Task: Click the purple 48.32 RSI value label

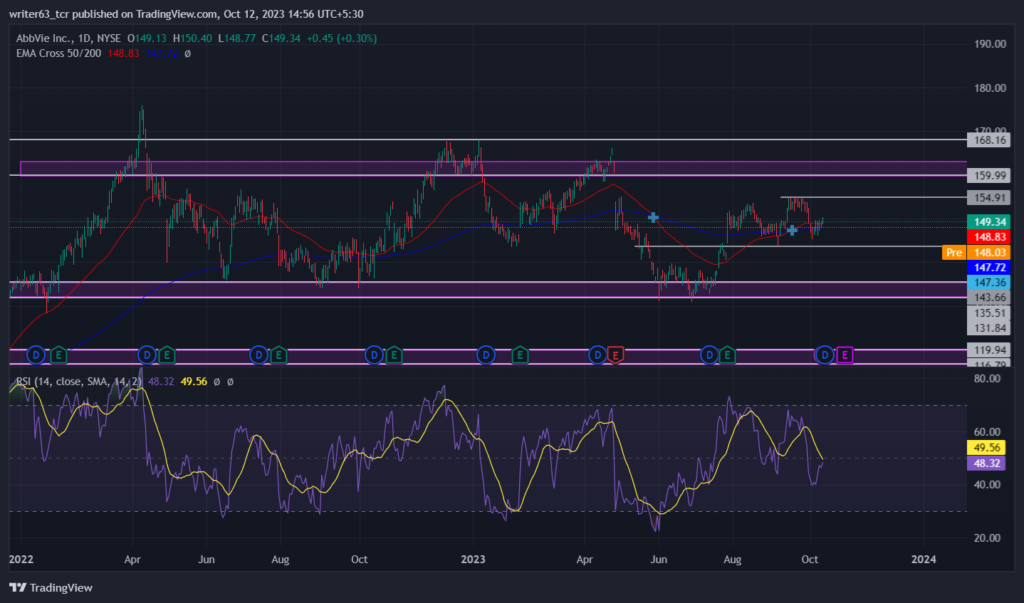Action: (986, 463)
